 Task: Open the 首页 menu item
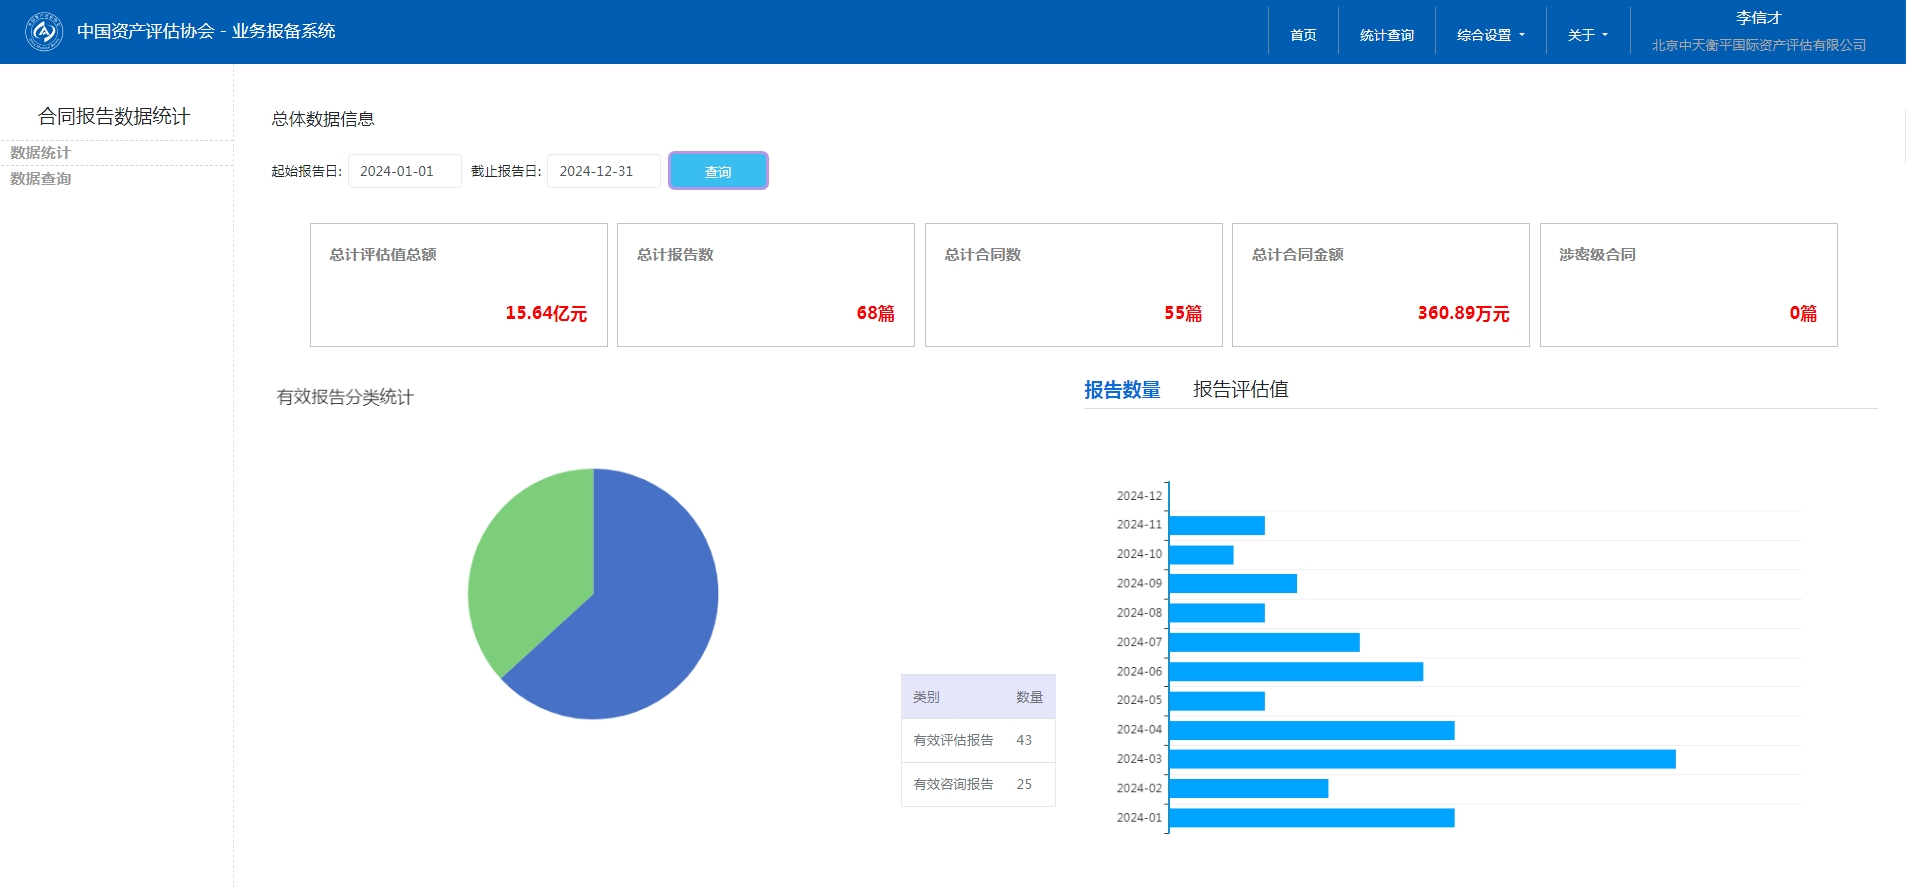1303,35
